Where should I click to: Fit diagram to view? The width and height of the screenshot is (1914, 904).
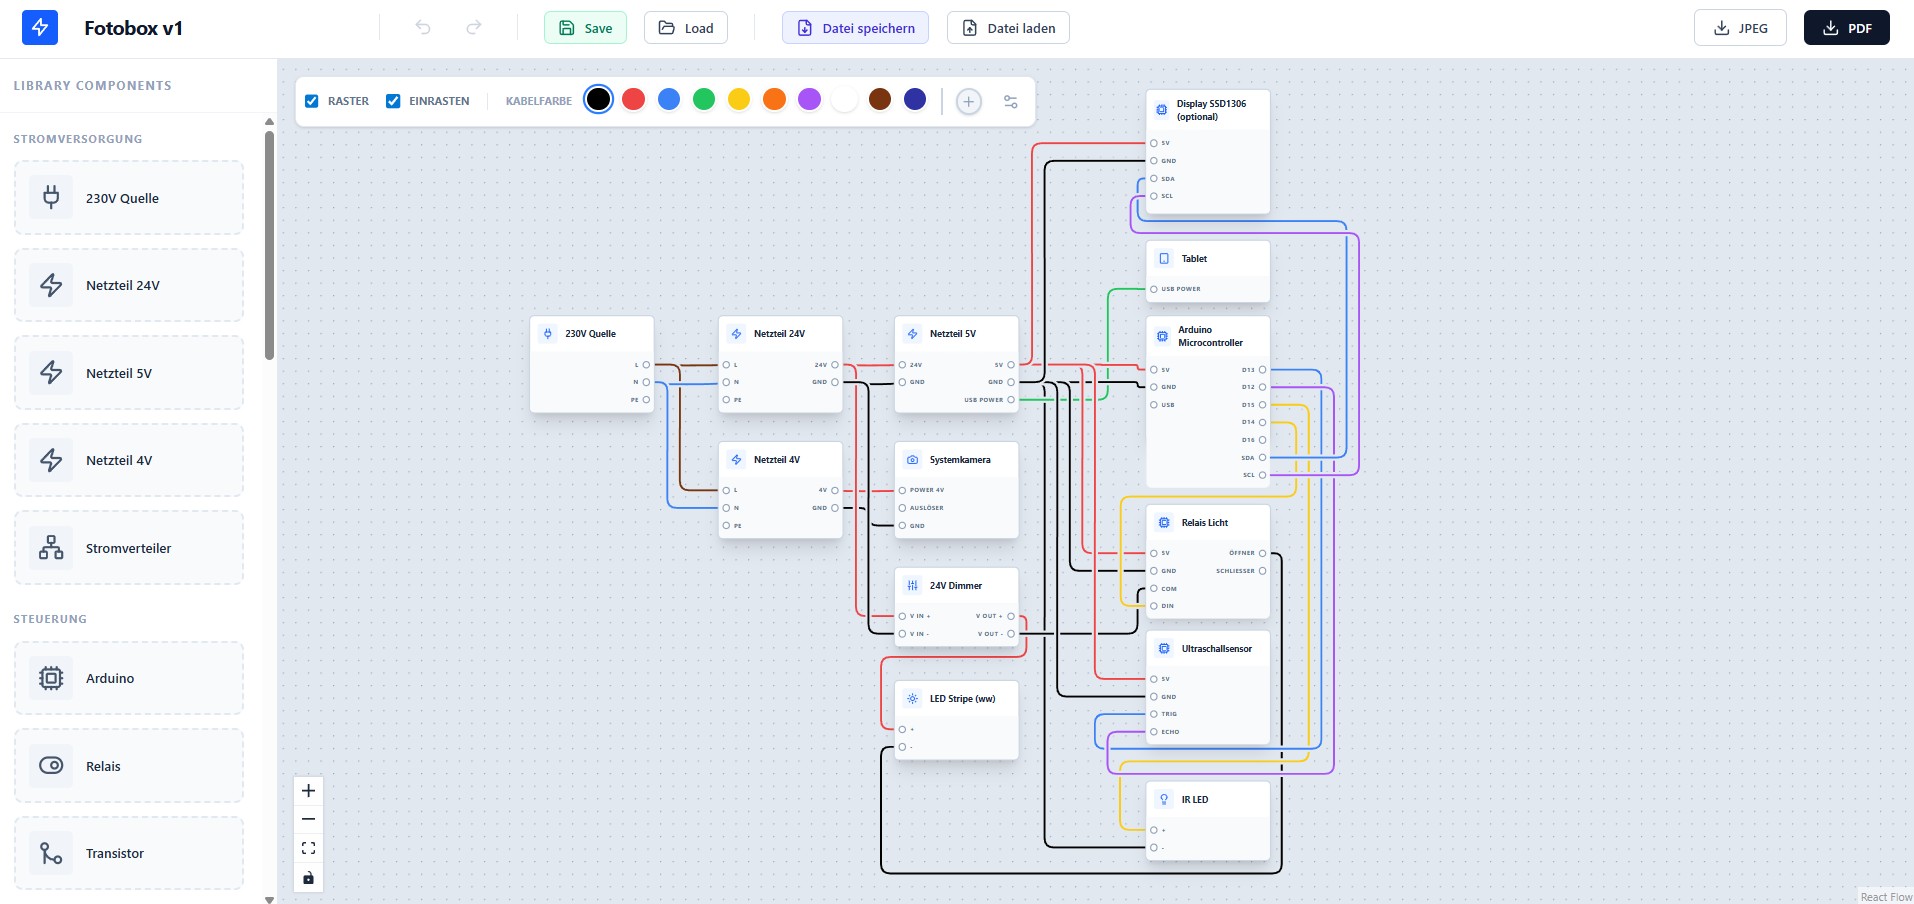[x=309, y=848]
